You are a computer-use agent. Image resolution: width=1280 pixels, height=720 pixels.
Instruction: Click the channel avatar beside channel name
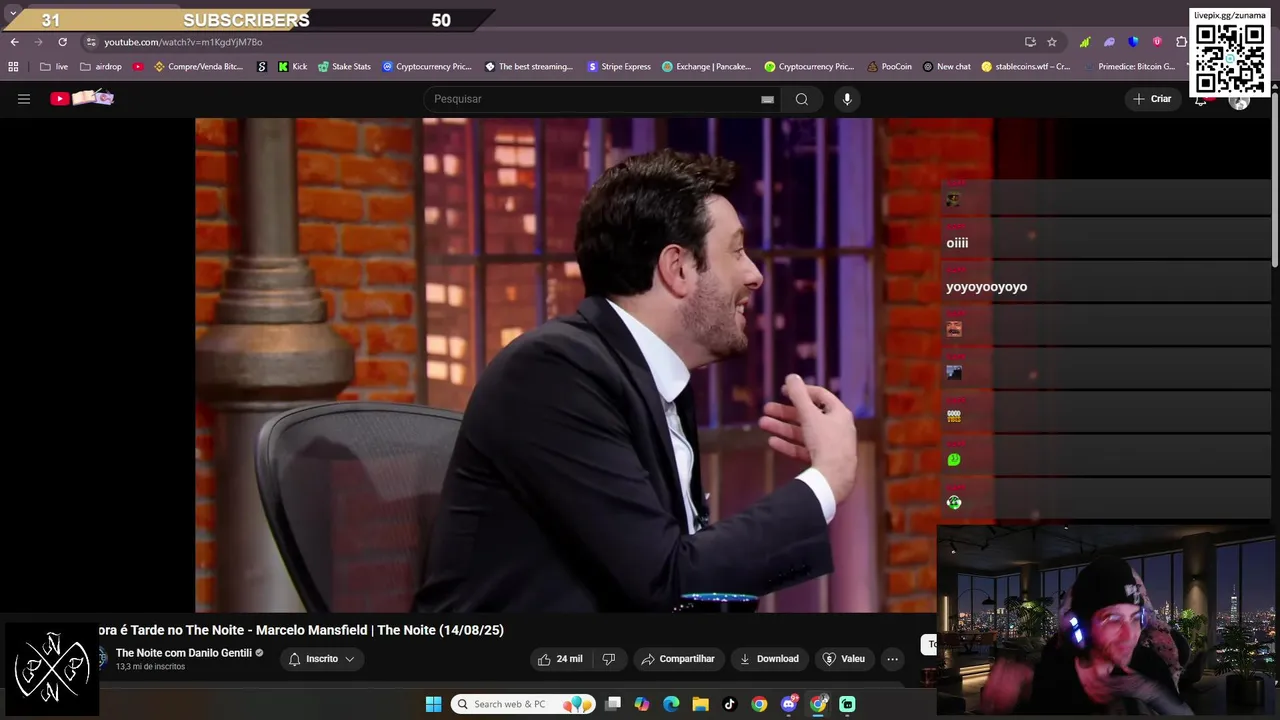[101, 658]
